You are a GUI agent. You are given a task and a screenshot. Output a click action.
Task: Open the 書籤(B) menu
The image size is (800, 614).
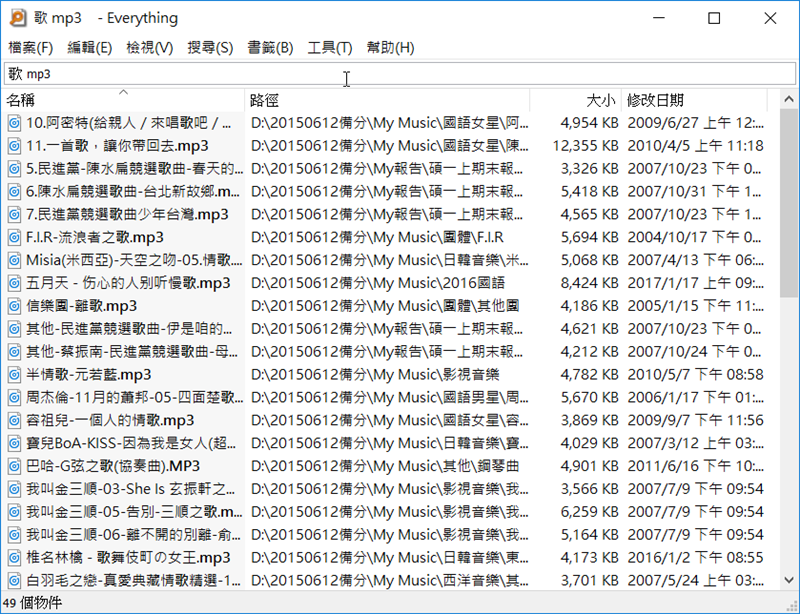coord(270,48)
